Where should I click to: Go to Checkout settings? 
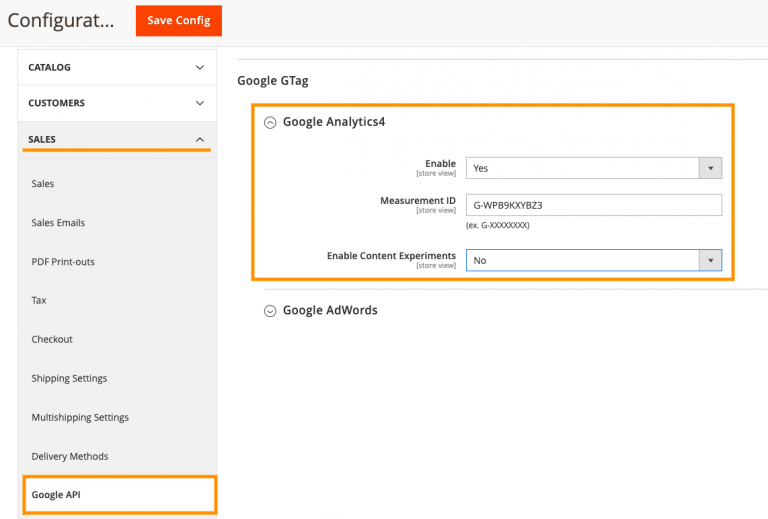point(52,339)
